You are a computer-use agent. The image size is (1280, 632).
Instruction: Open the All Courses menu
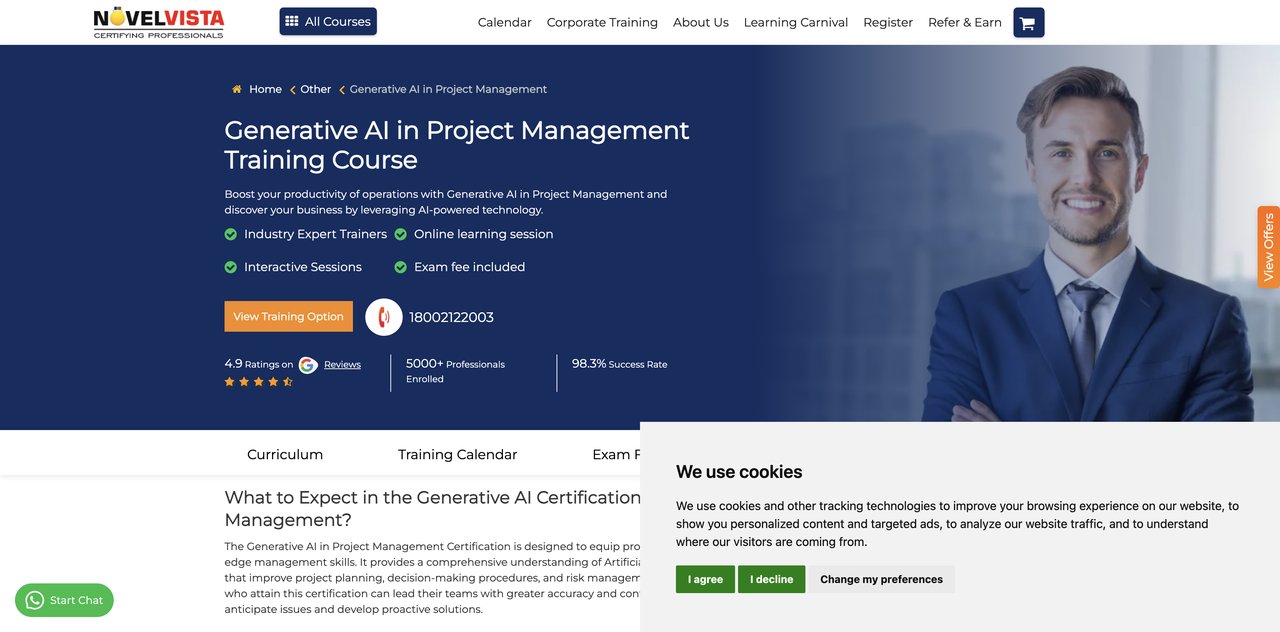(328, 21)
